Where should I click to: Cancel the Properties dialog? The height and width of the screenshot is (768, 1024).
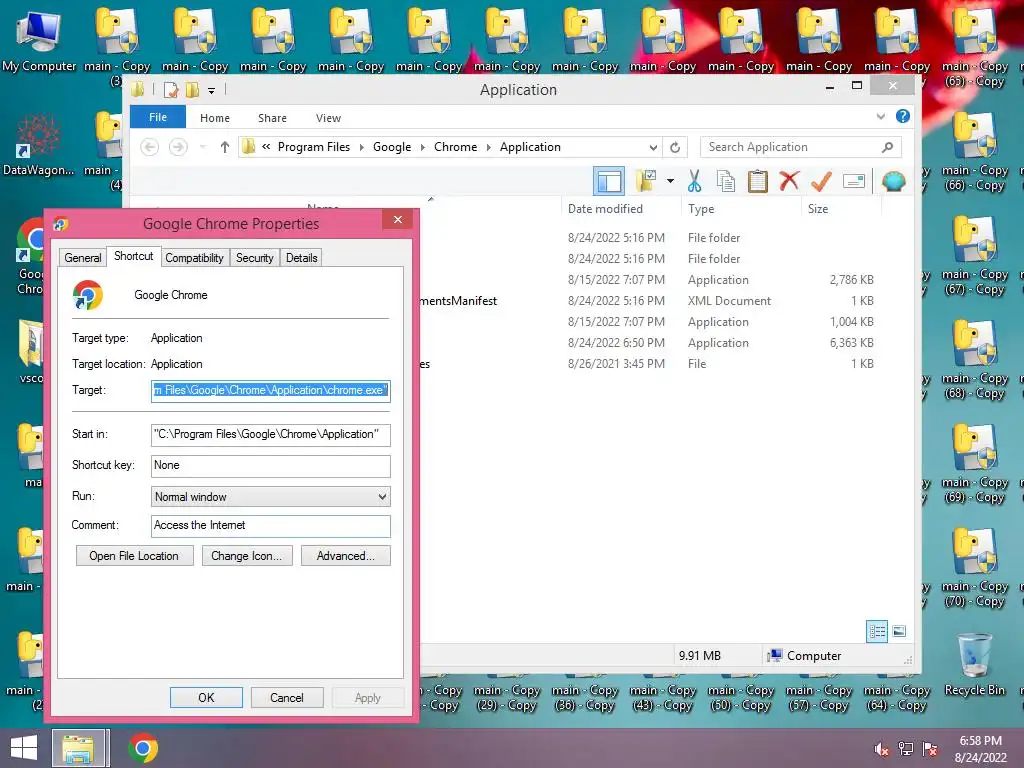[x=287, y=697]
